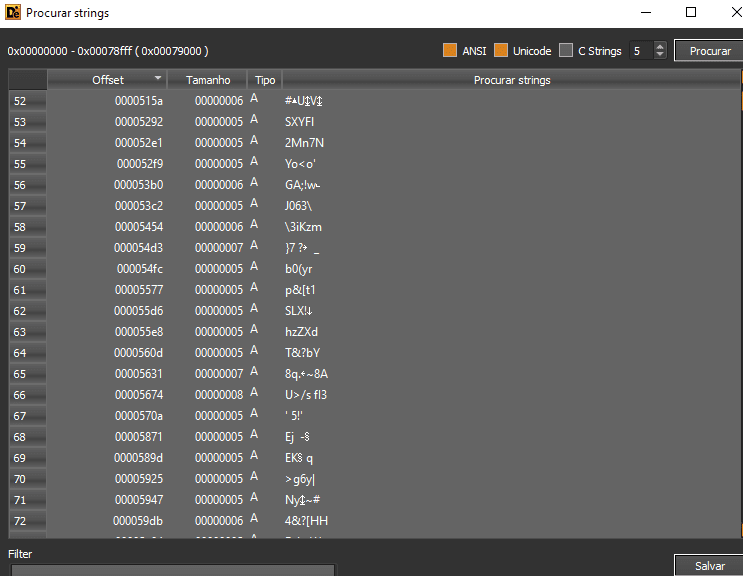Click type cell A in row 70

click(x=254, y=477)
